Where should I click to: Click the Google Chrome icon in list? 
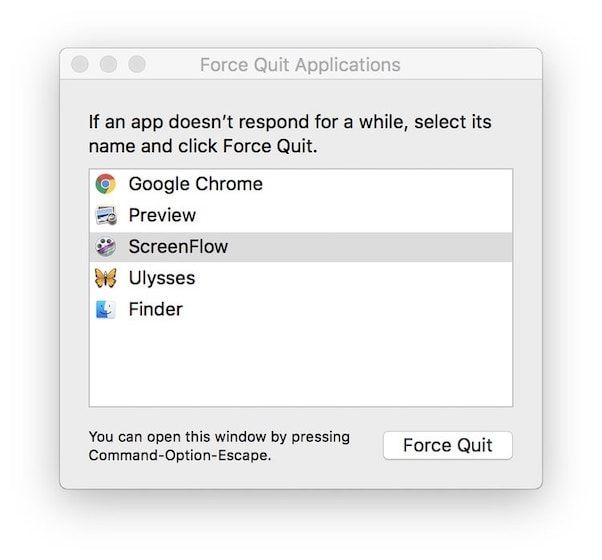(105, 184)
